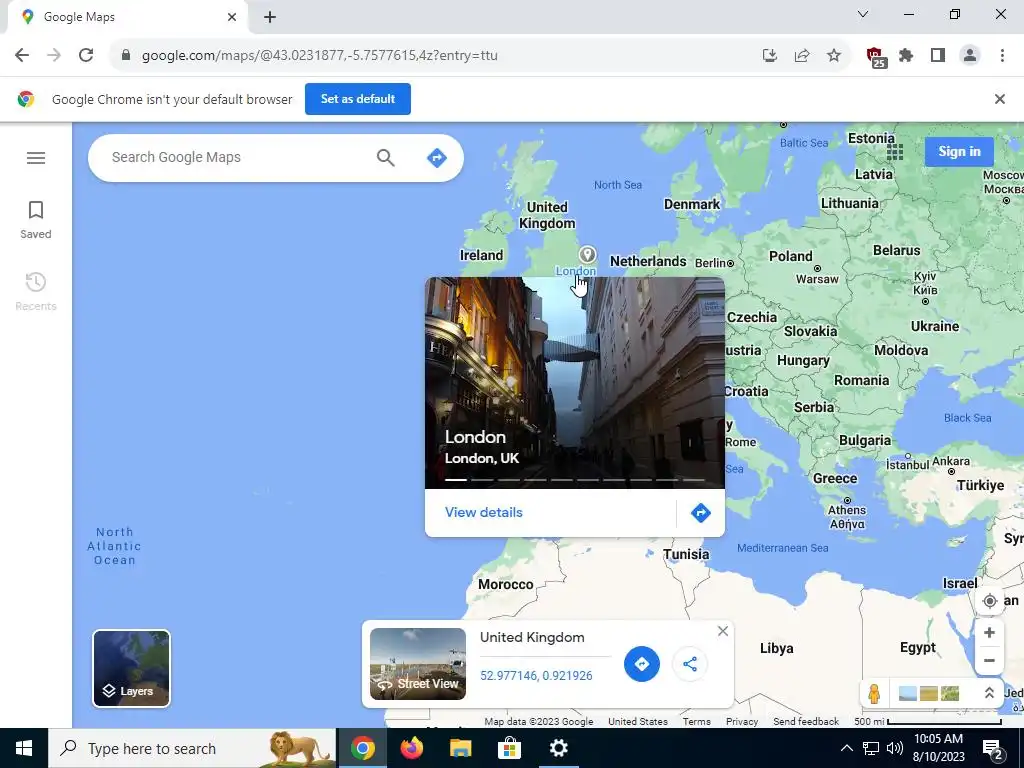Share this page from the address bar

[802, 56]
